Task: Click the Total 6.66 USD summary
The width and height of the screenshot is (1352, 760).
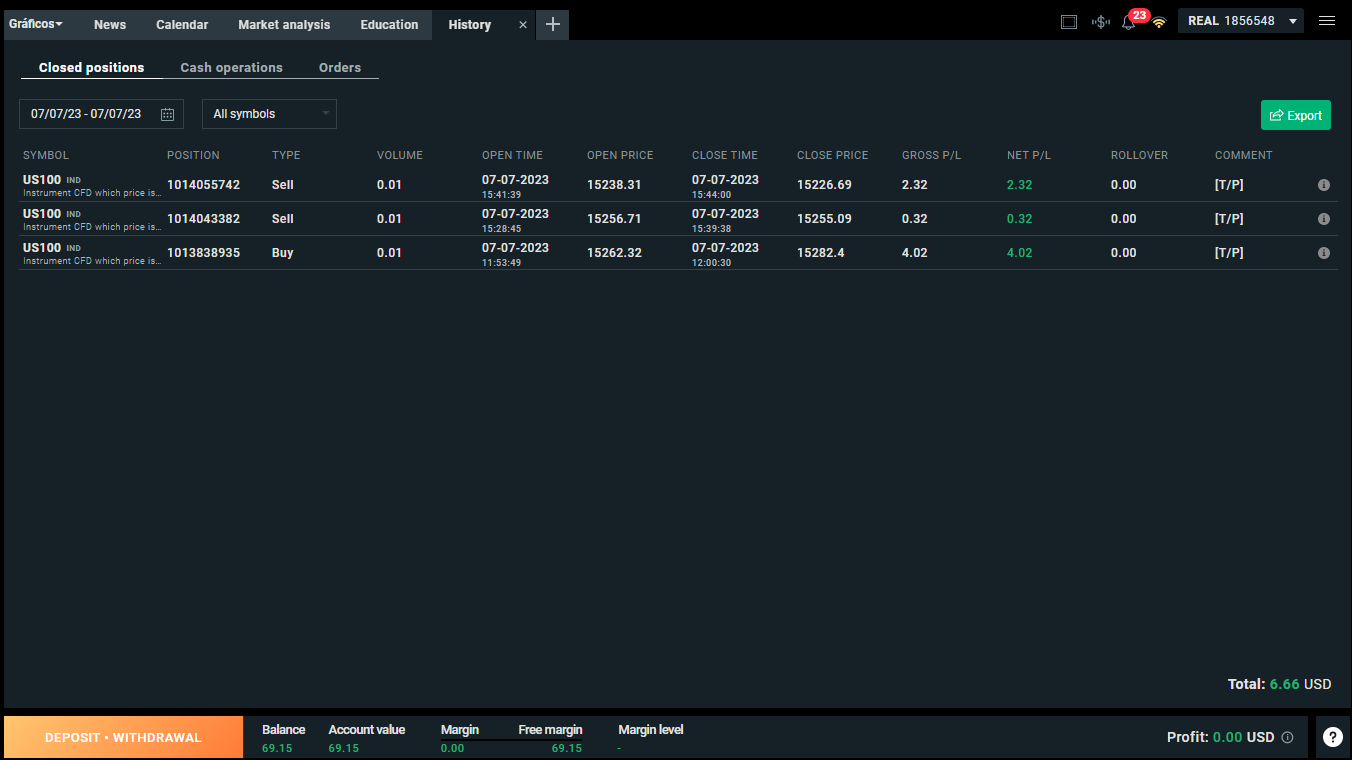Action: coord(1280,685)
